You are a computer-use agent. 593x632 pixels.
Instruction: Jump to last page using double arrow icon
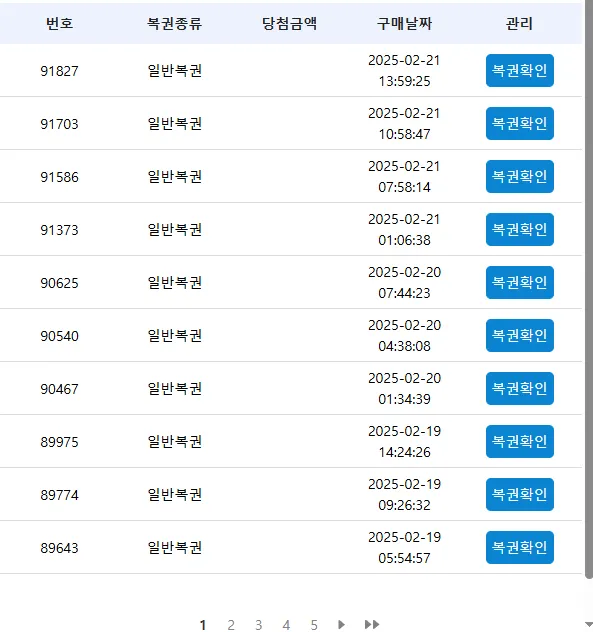coord(372,624)
